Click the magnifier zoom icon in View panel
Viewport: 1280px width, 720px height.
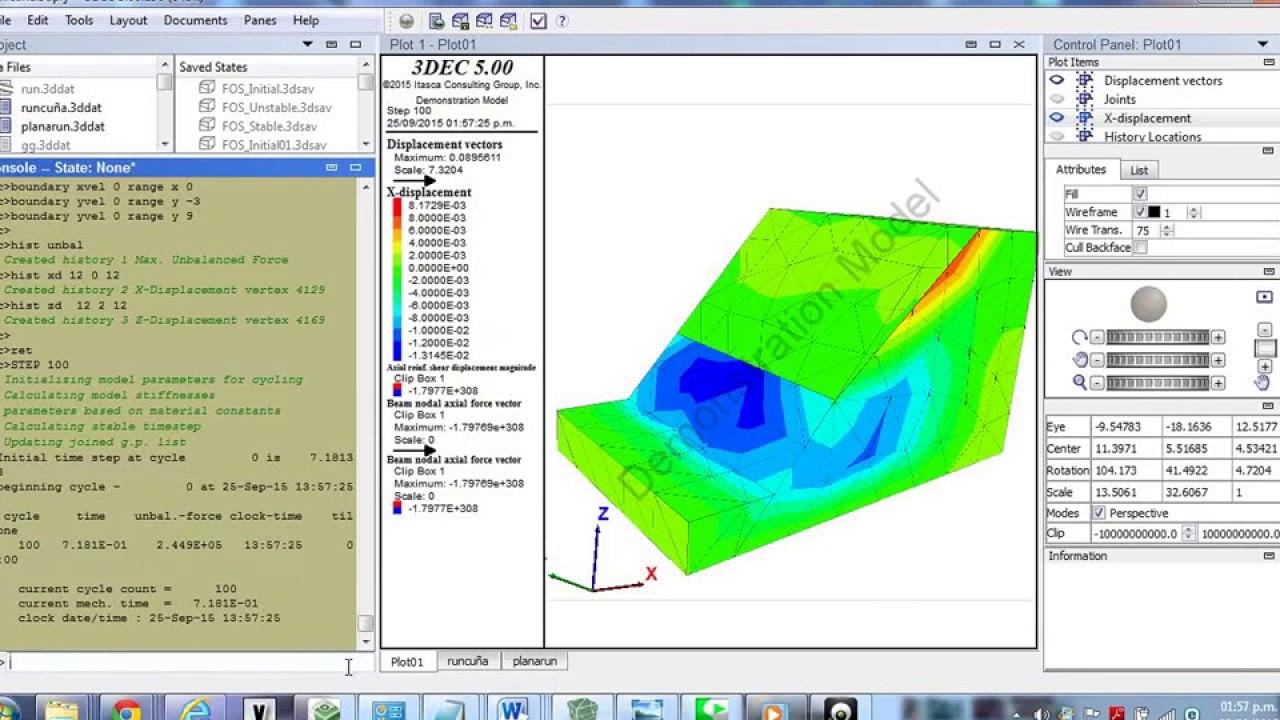coord(1079,382)
